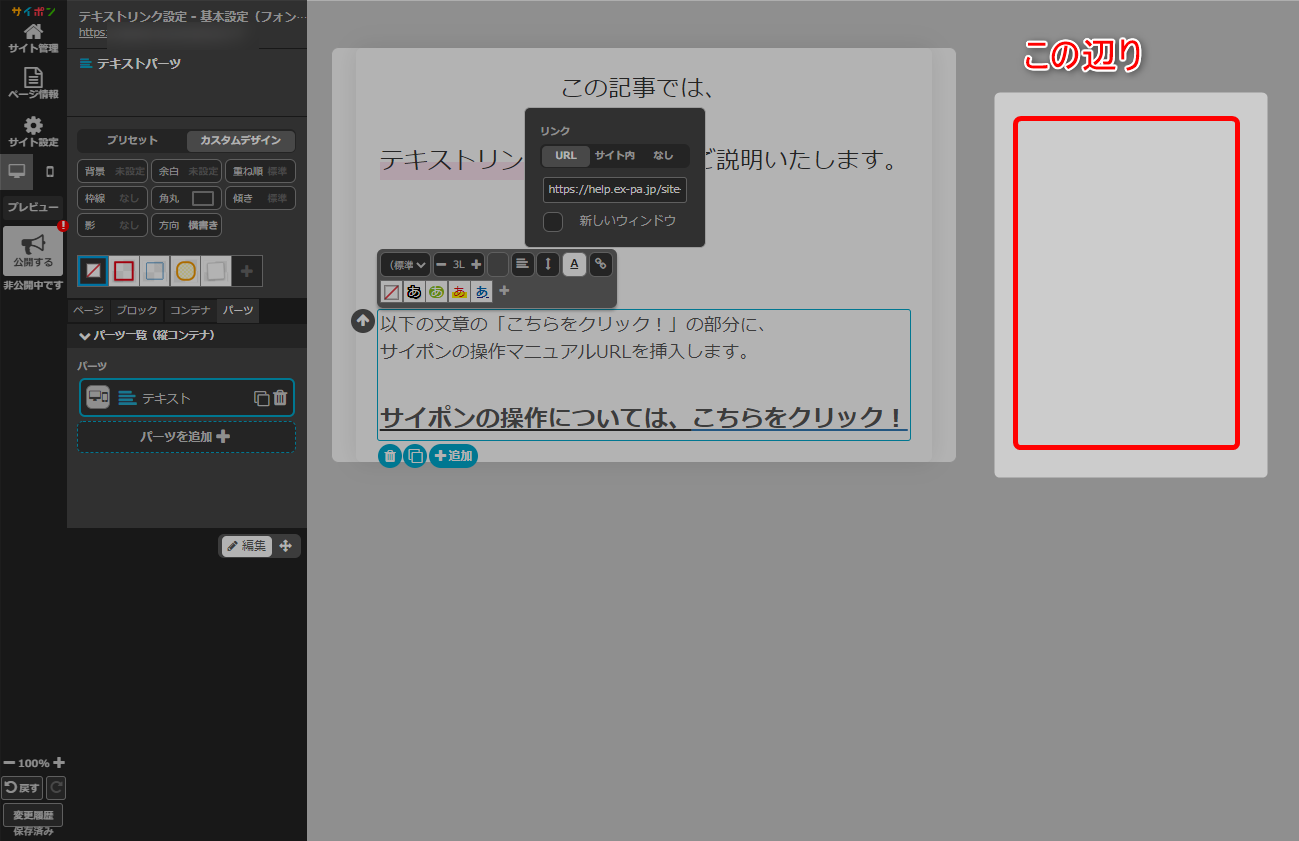Image resolution: width=1299 pixels, height=841 pixels.
Task: Select the light blue square preset
Action: (x=154, y=270)
